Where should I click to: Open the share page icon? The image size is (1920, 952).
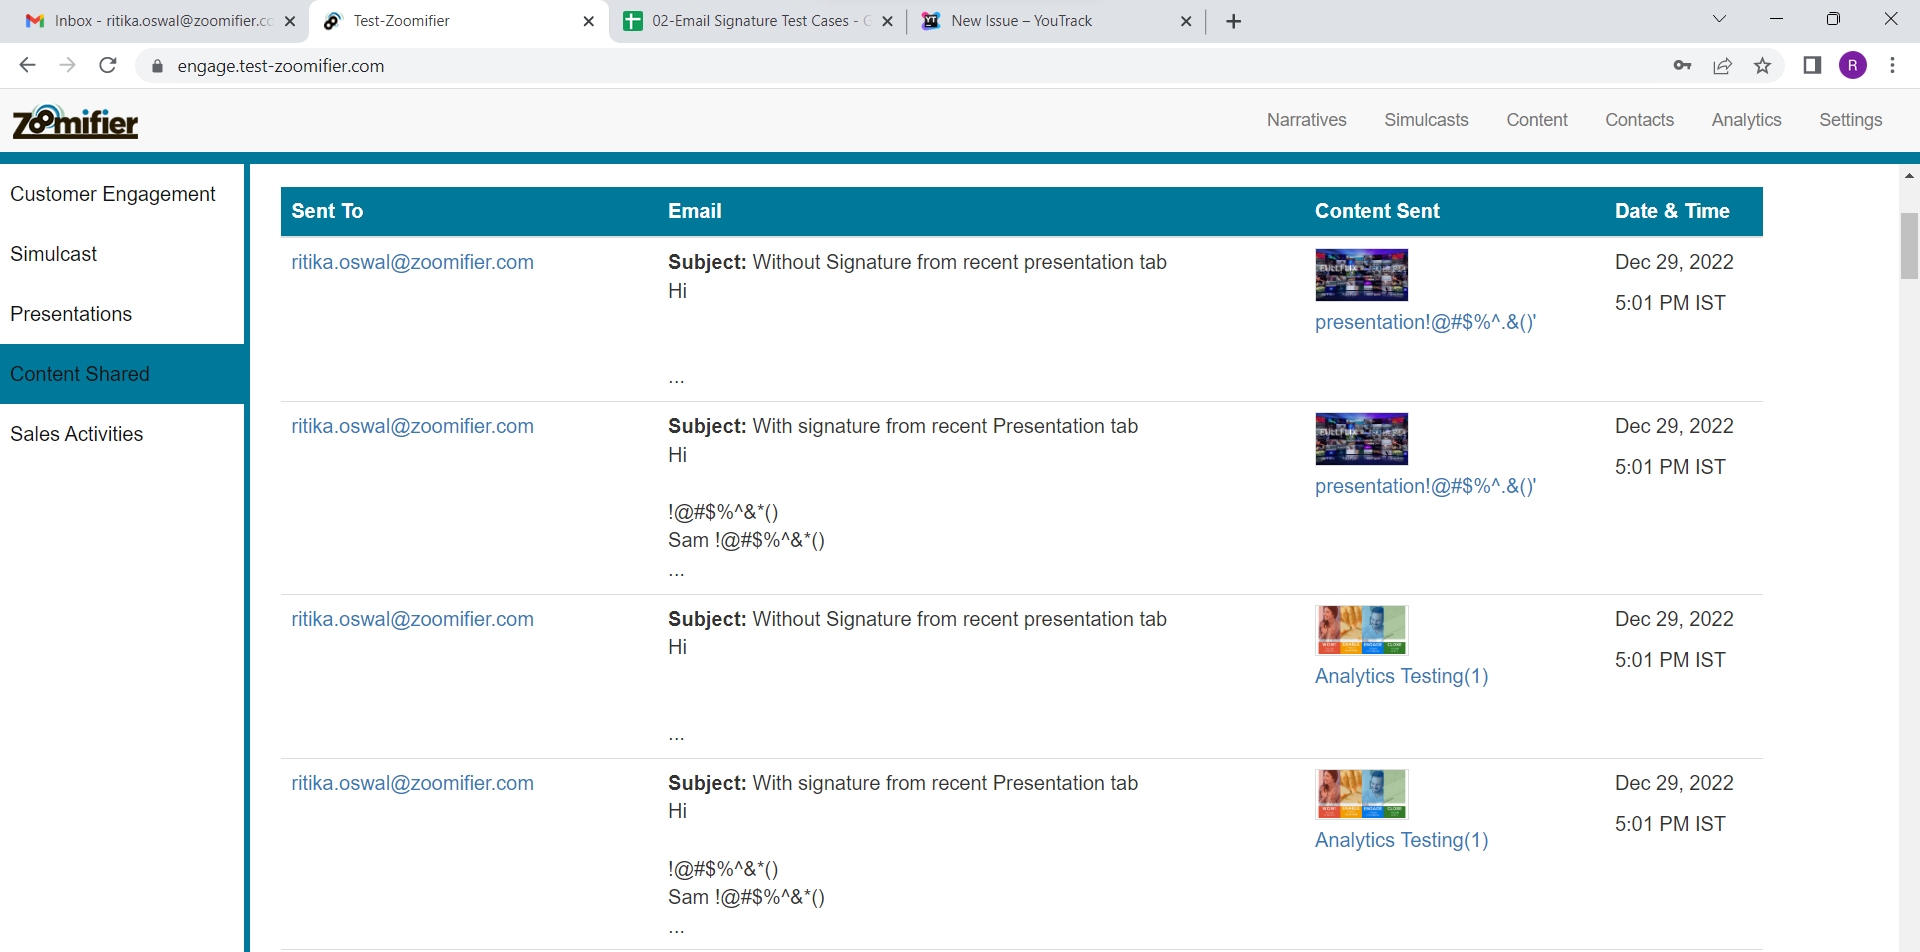coord(1722,66)
